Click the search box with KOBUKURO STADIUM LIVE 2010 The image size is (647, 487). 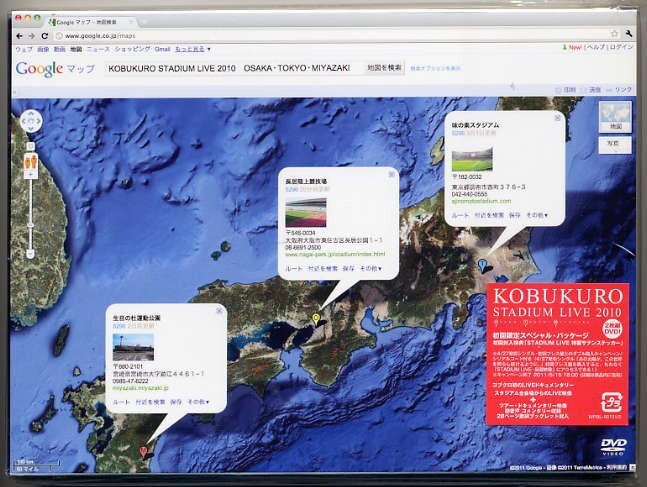click(x=233, y=68)
